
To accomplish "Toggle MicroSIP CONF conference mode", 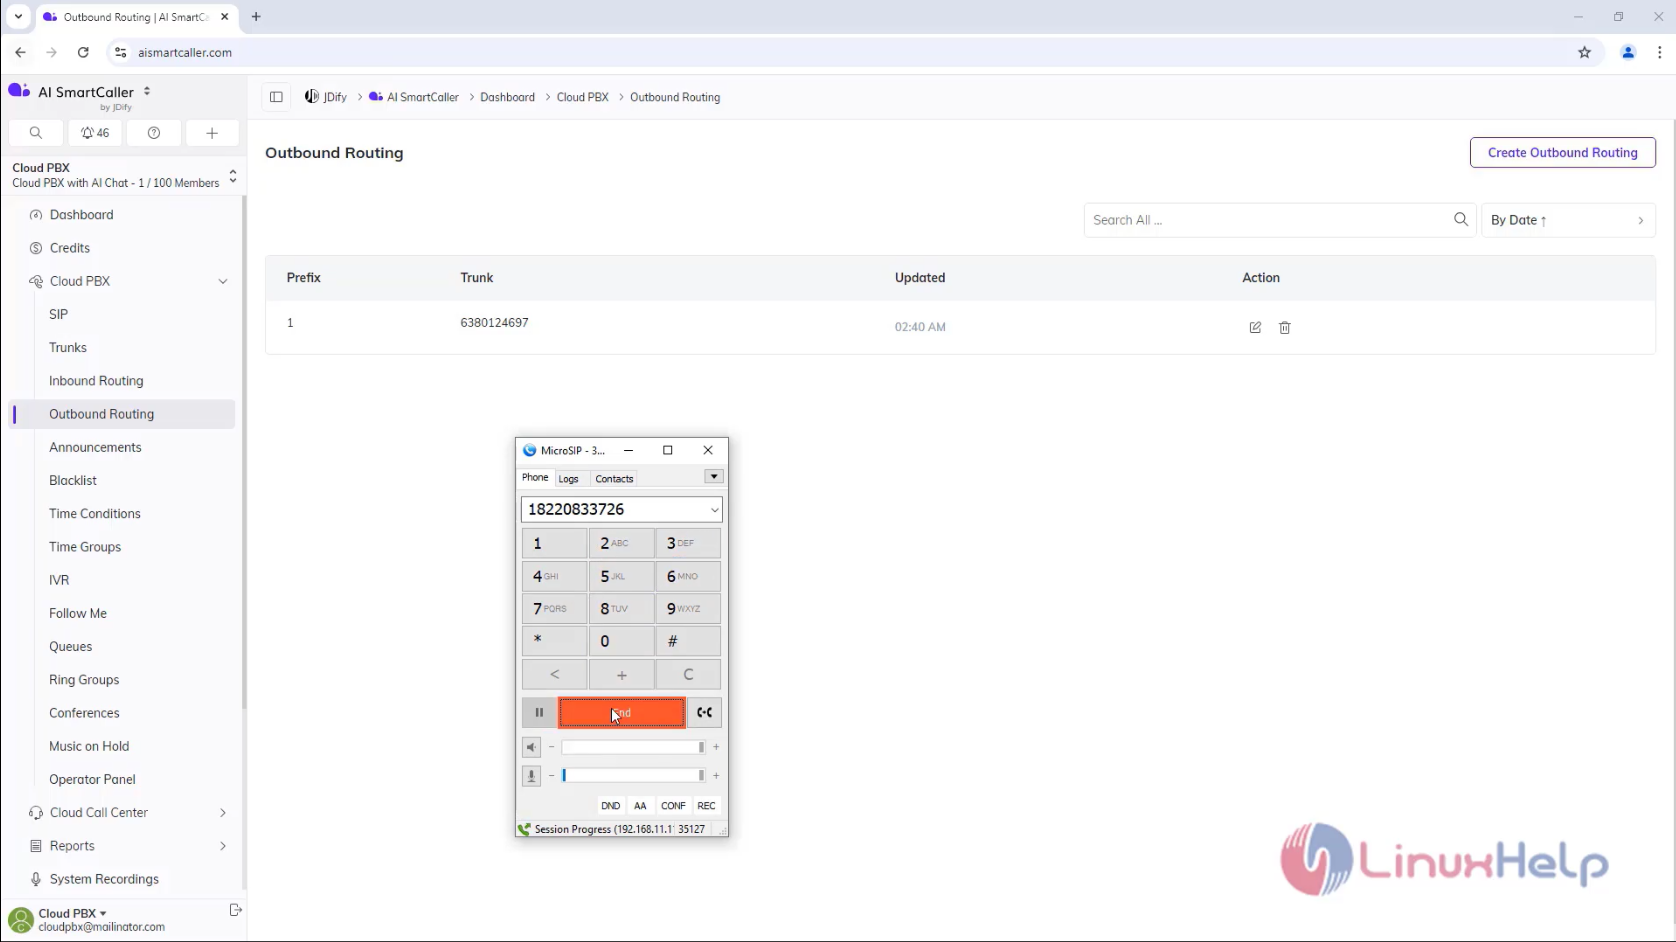I will click(673, 805).
